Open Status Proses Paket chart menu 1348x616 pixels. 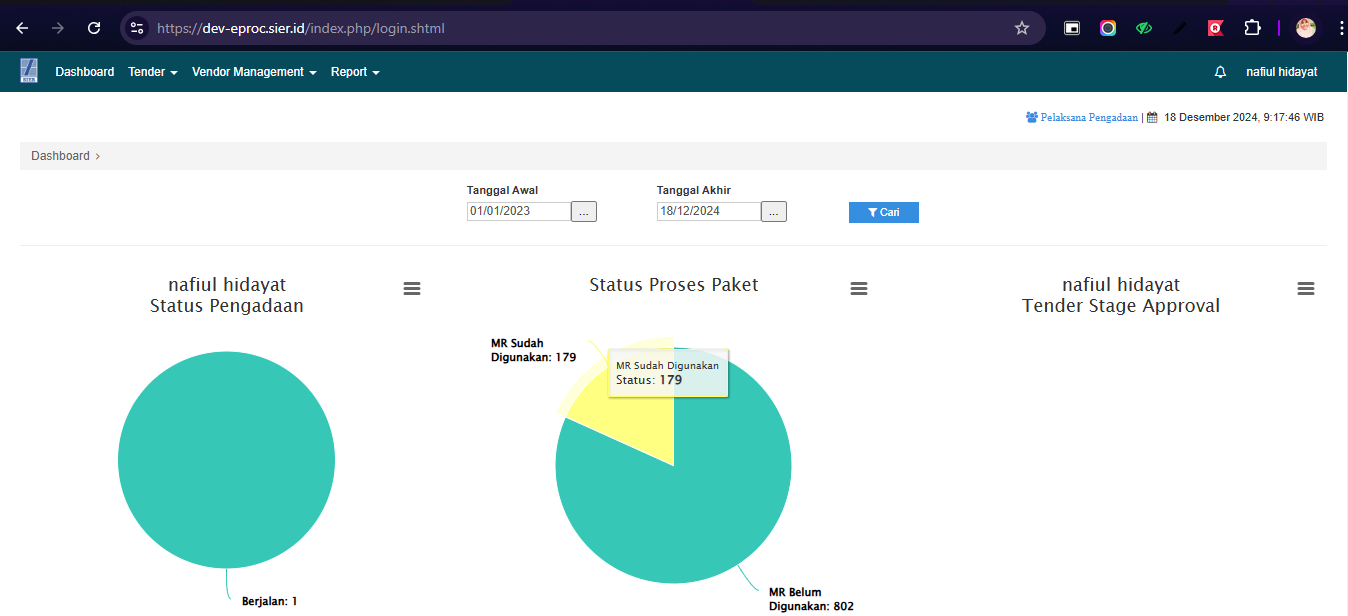[859, 288]
